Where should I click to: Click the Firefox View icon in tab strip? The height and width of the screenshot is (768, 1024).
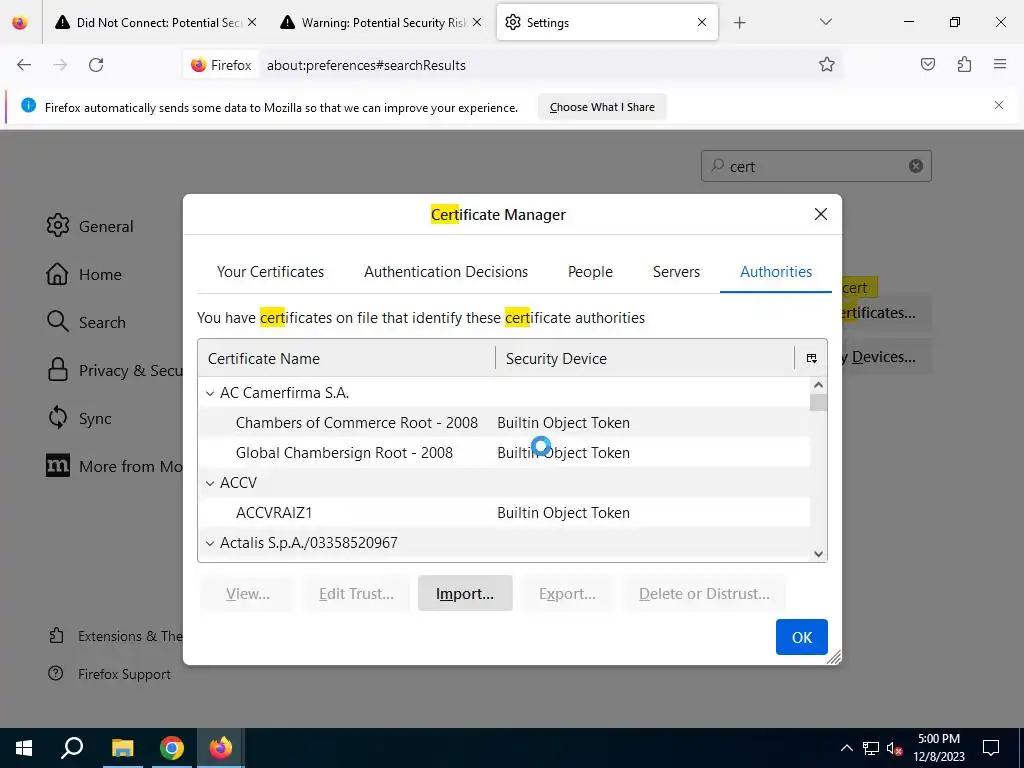[20, 22]
